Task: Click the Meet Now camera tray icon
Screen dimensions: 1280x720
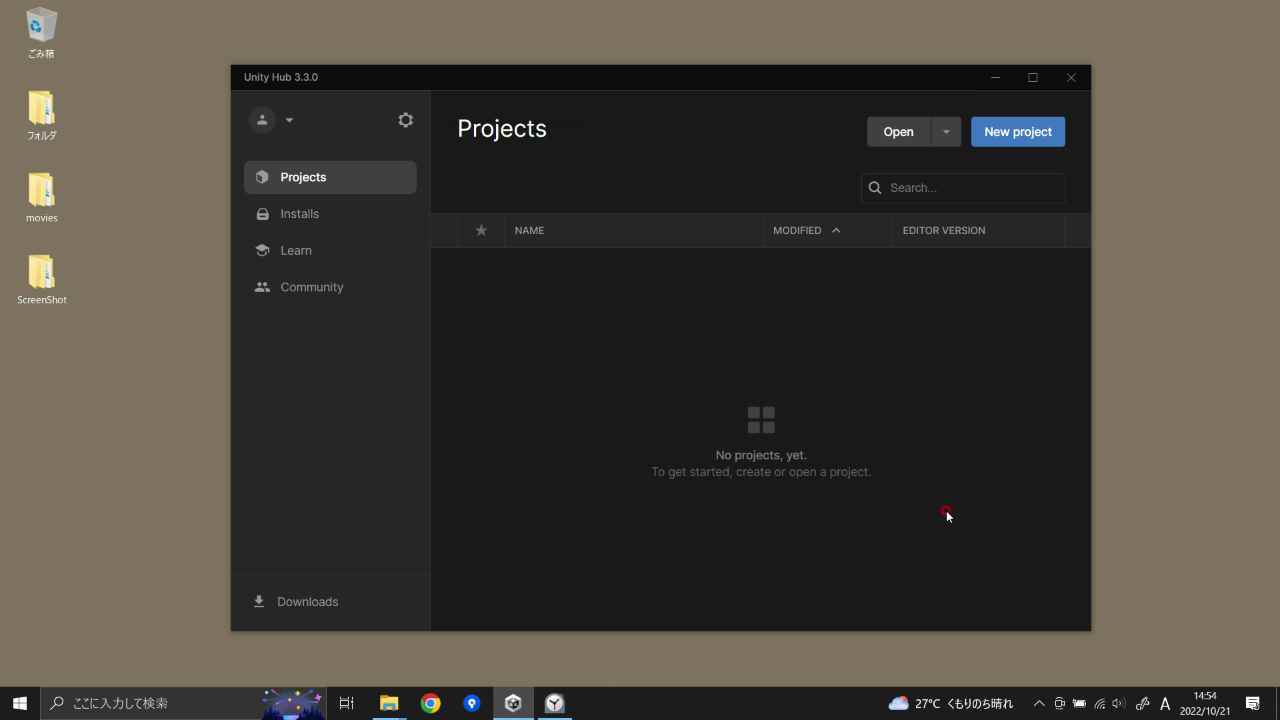Action: pos(1059,703)
